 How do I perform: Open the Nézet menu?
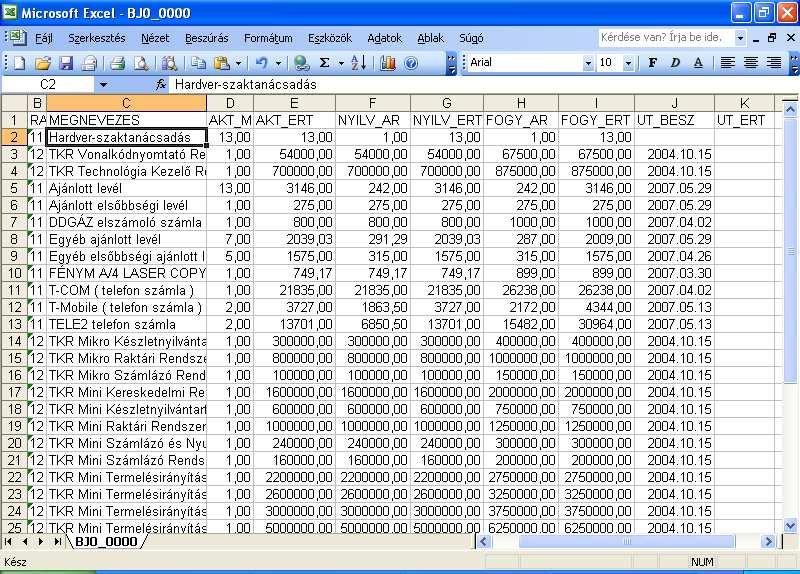(155, 38)
